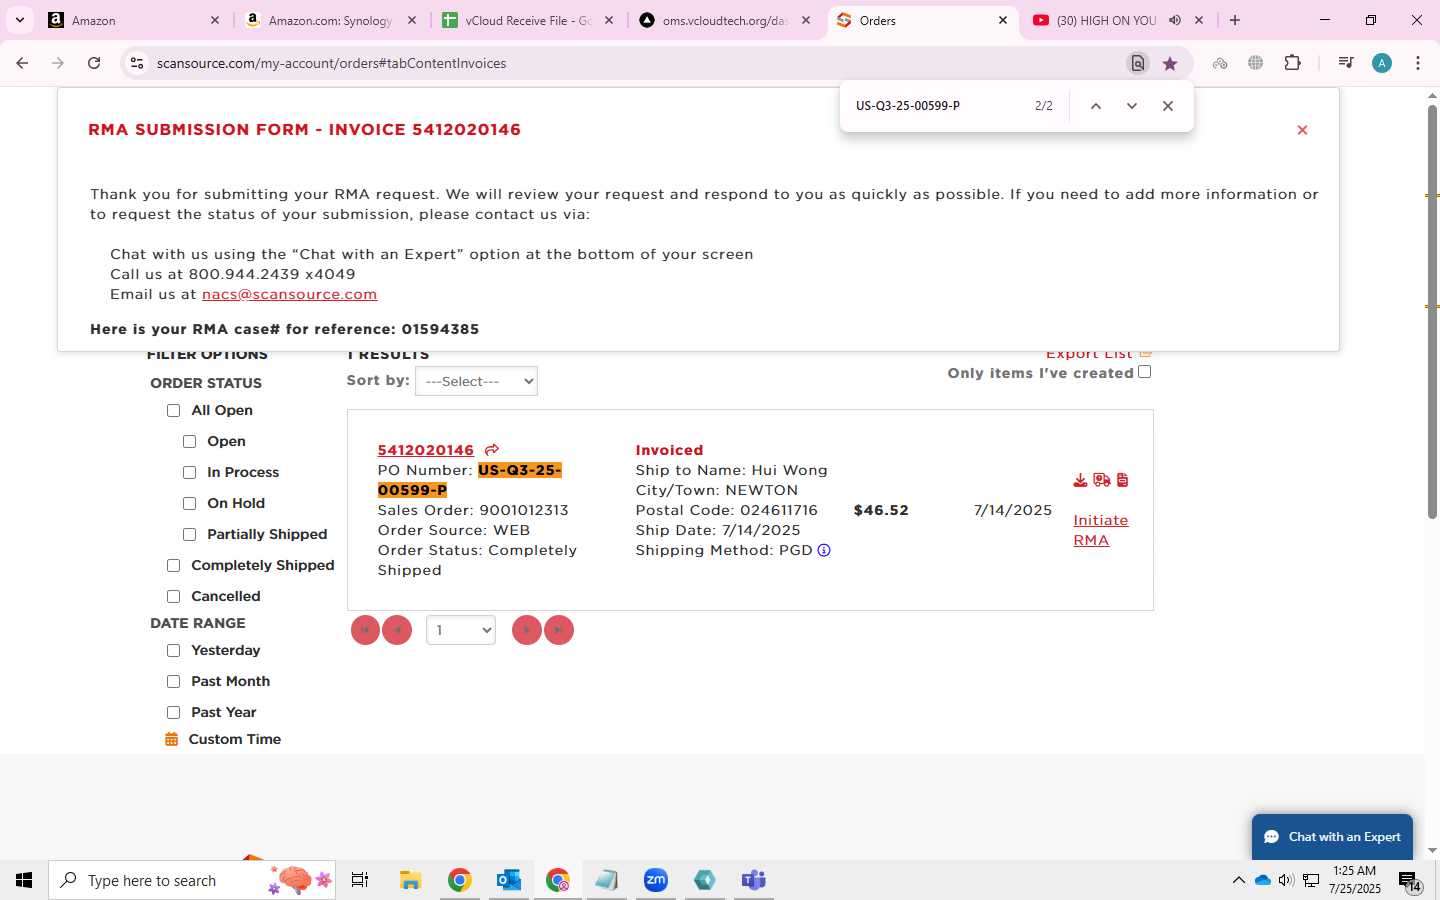This screenshot has height=900, width=1440.
Task: Download the invoice using the download icon
Action: point(1080,480)
